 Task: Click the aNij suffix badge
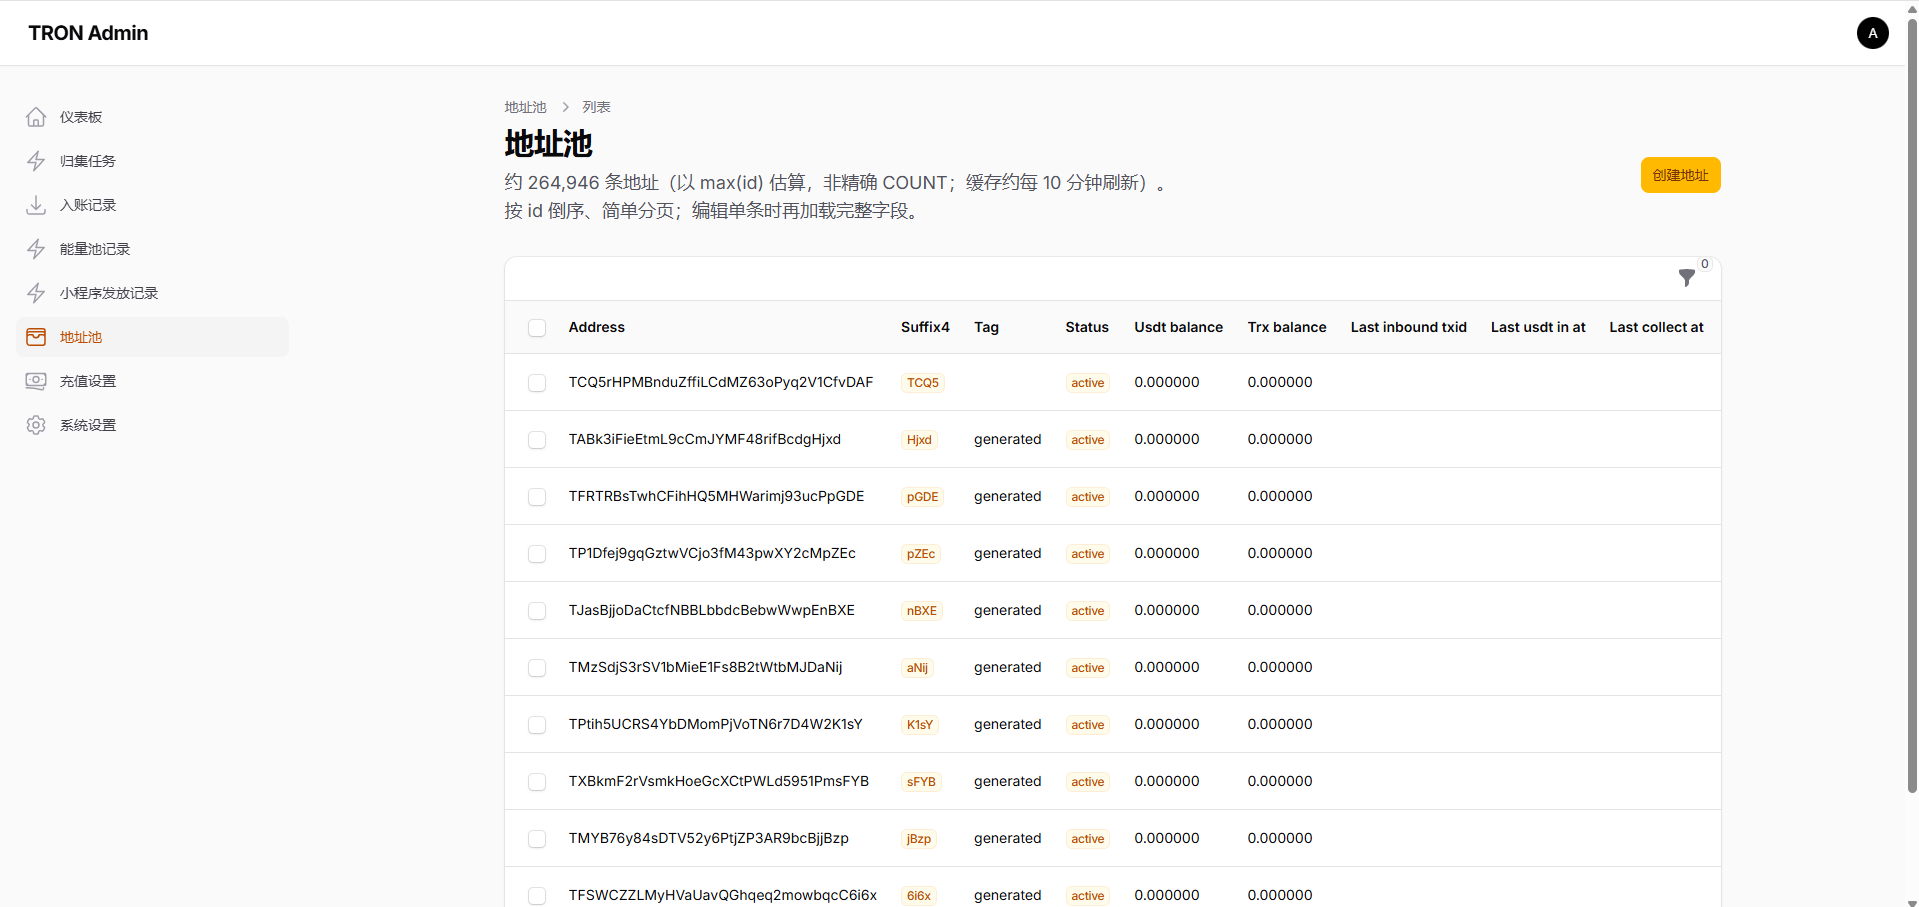pyautogui.click(x=917, y=668)
